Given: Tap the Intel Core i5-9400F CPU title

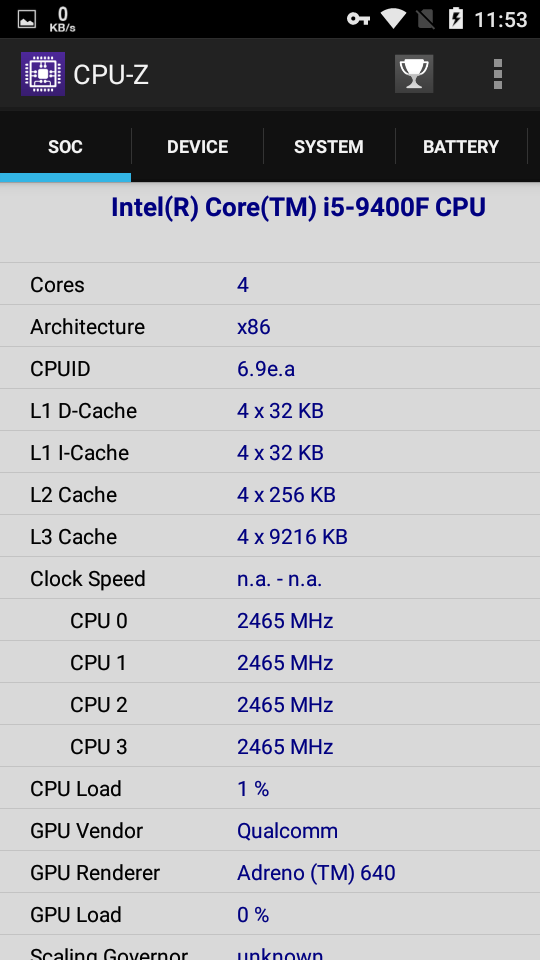Looking at the screenshot, I should point(298,208).
